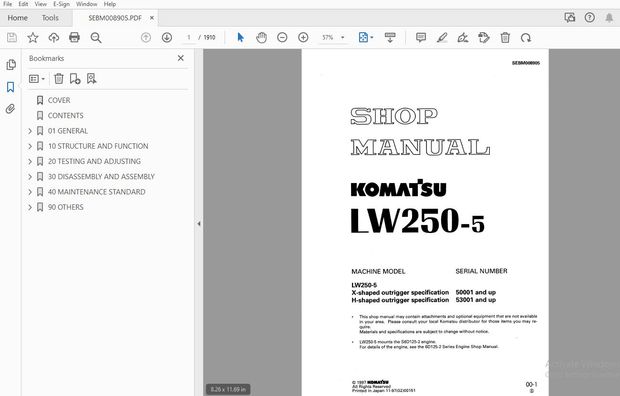Viewport: 620px width, 396px height.
Task: Open the View menu
Action: [x=41, y=4]
